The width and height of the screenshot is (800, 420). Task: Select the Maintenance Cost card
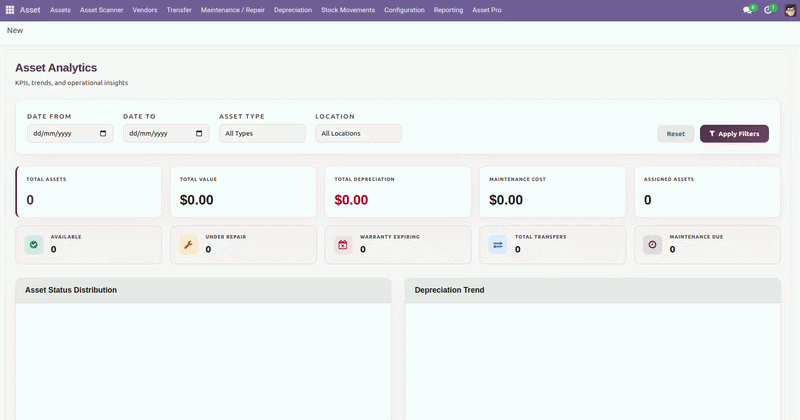(553, 191)
